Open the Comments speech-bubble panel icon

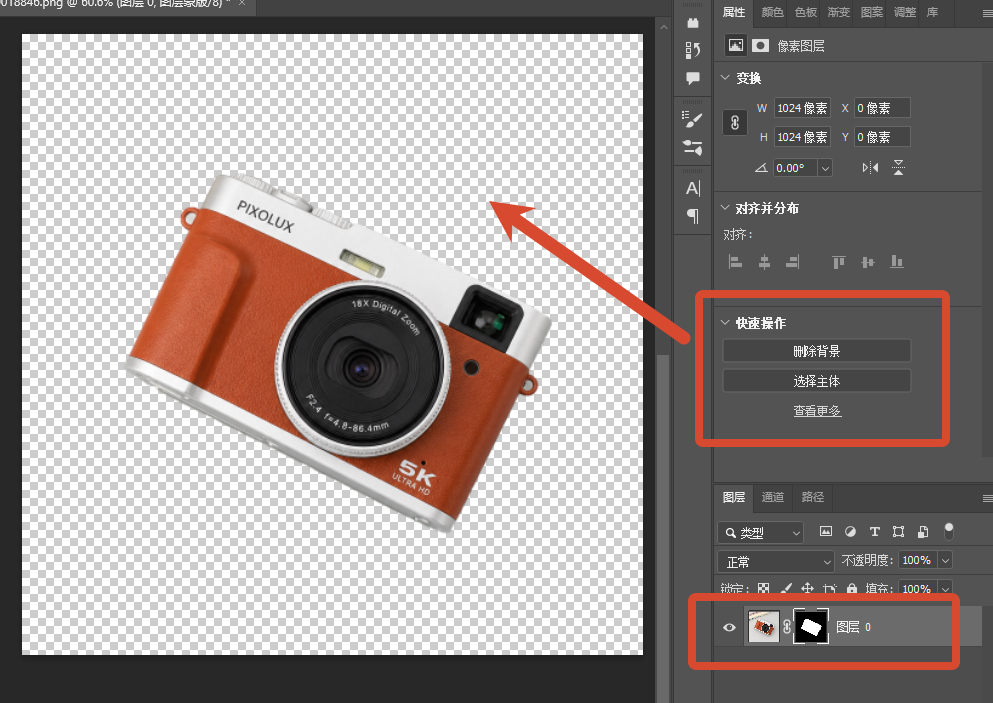(x=693, y=78)
